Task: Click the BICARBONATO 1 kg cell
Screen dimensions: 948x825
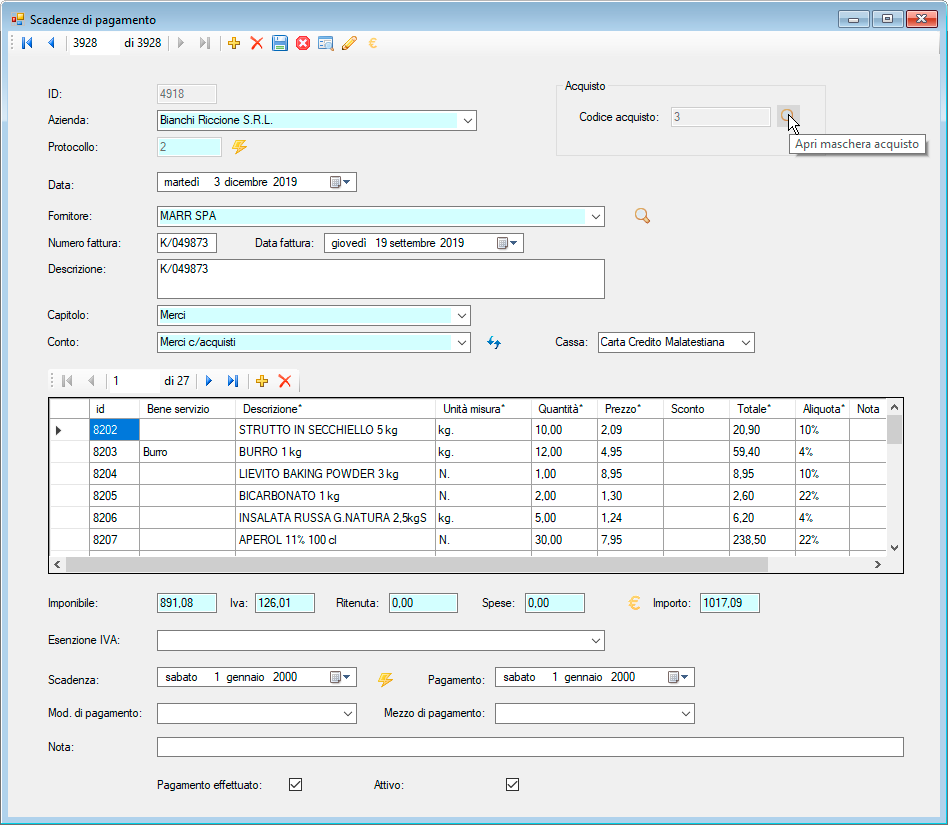Action: point(336,496)
